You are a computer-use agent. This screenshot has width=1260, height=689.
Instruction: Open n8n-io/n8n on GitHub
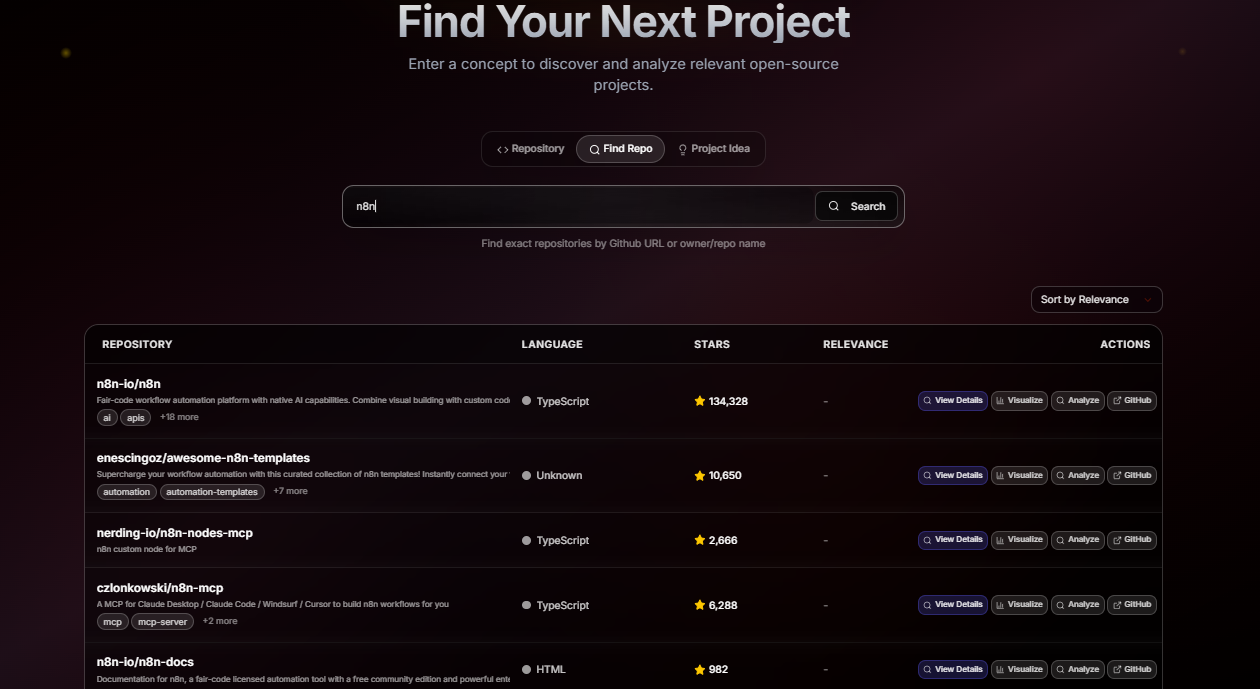point(1132,401)
